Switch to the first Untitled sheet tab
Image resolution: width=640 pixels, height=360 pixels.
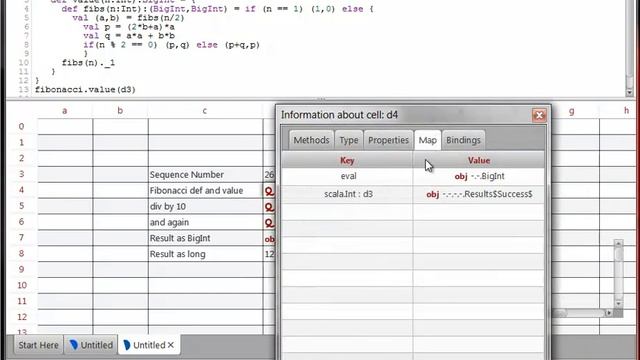(91, 345)
